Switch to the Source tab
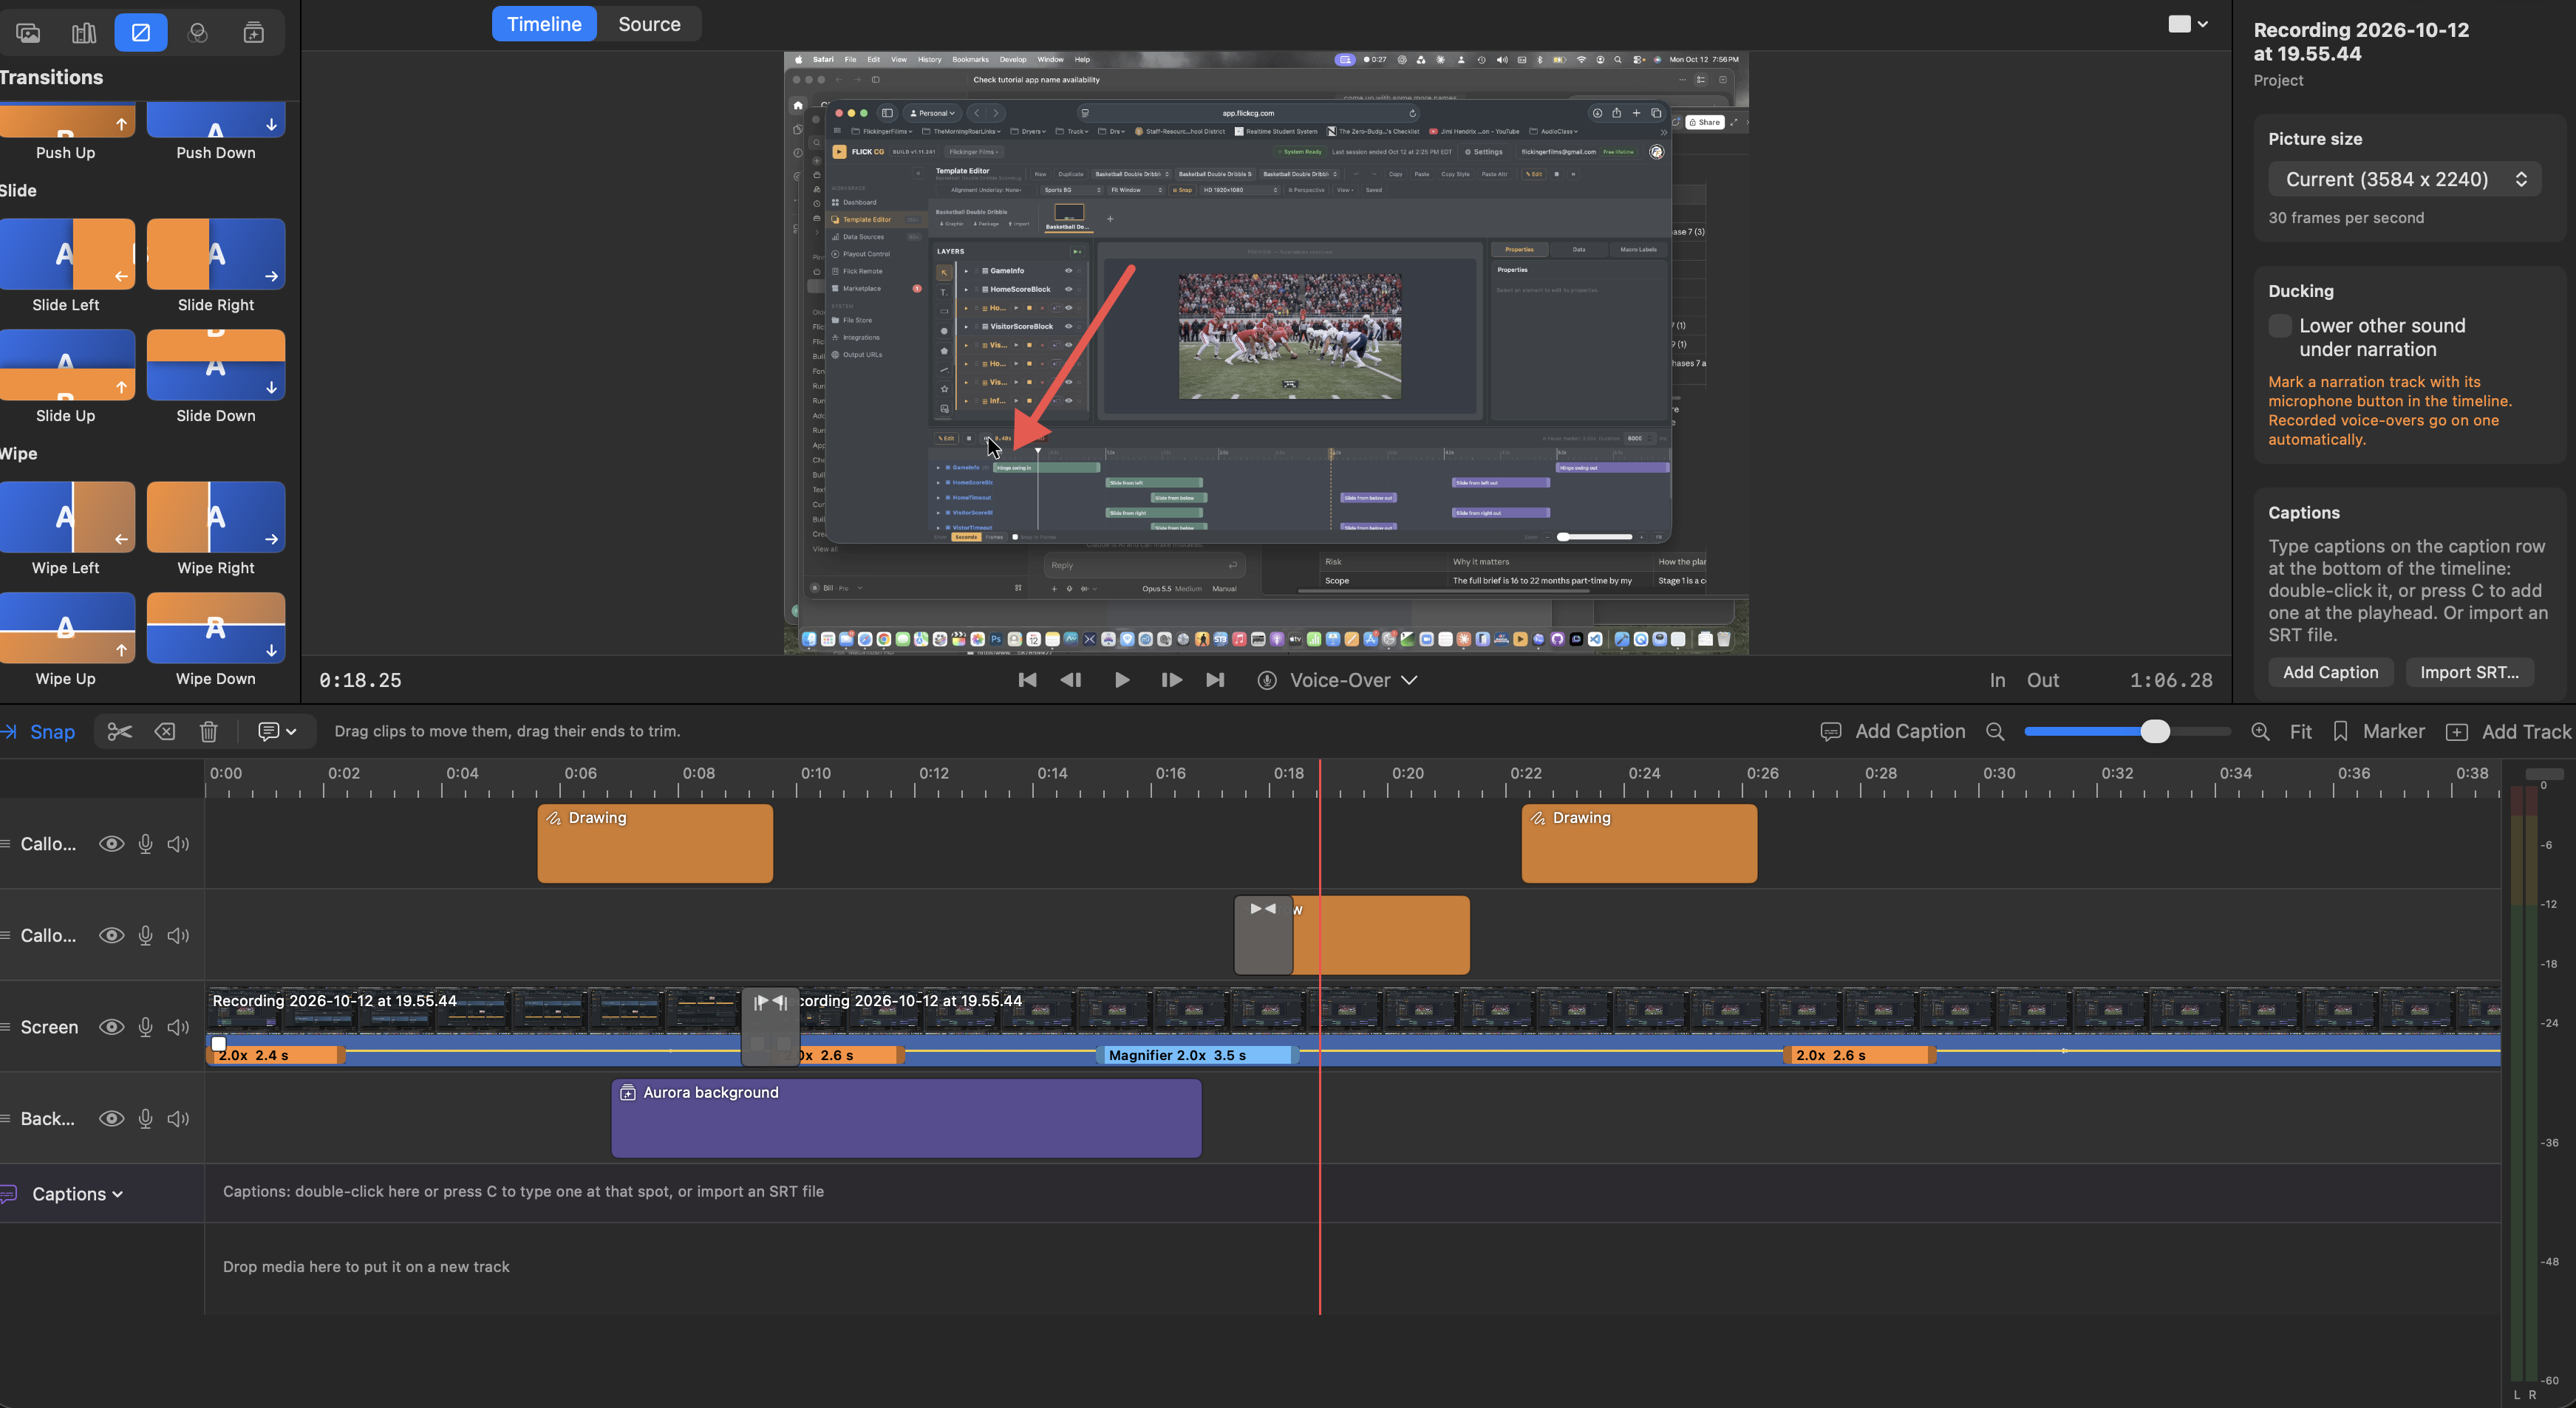The image size is (2576, 1408). coord(649,24)
